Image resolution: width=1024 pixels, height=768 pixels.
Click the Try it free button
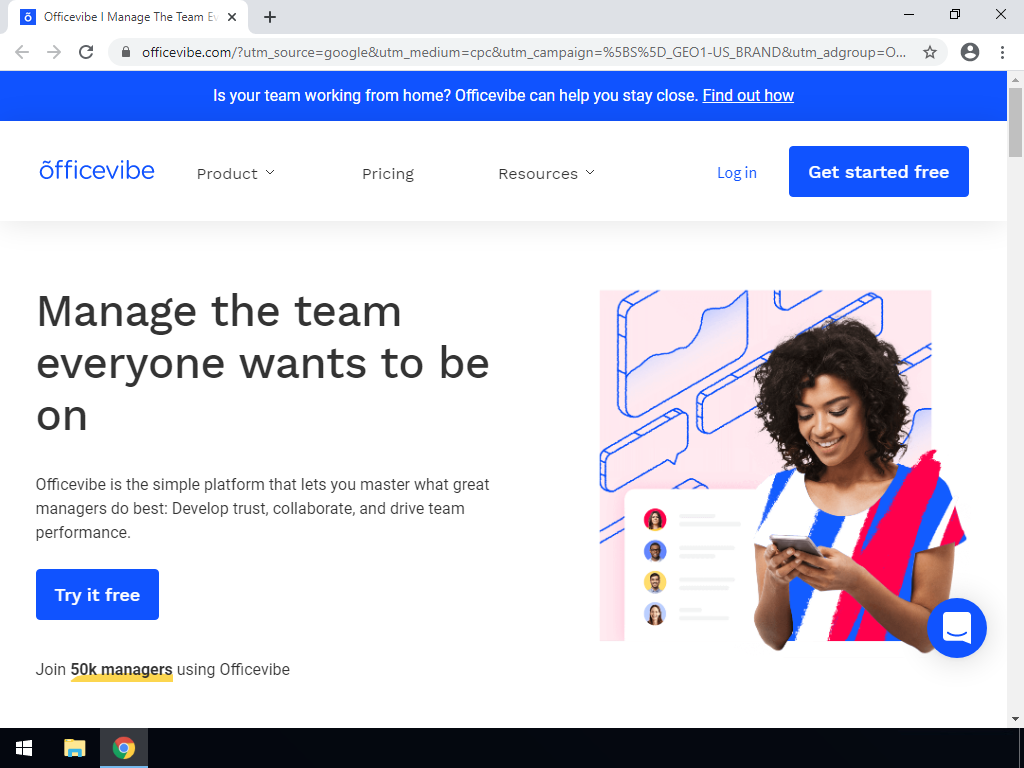(x=97, y=594)
